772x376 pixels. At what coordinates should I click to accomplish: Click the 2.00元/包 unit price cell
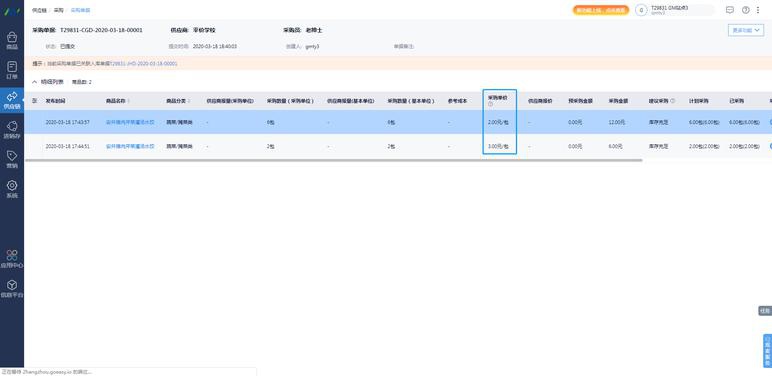coord(498,122)
